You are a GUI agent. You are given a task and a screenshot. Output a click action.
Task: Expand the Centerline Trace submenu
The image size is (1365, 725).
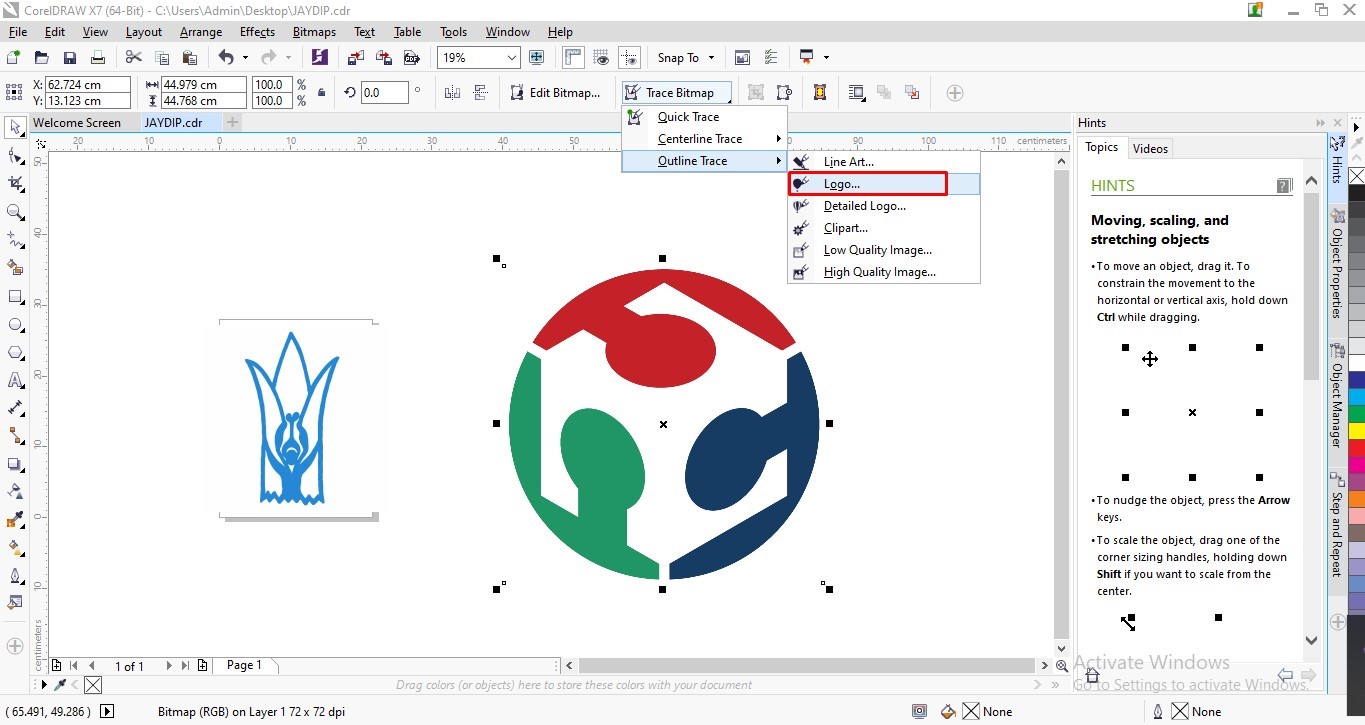click(x=704, y=139)
